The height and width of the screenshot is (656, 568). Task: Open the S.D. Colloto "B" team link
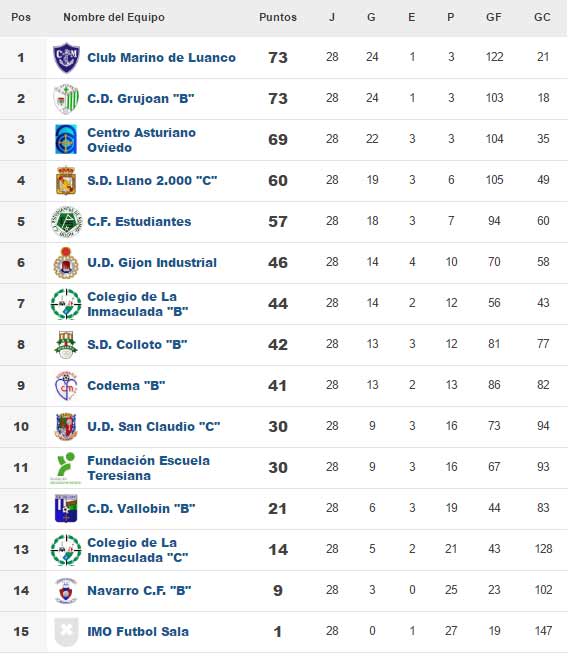pyautogui.click(x=137, y=345)
